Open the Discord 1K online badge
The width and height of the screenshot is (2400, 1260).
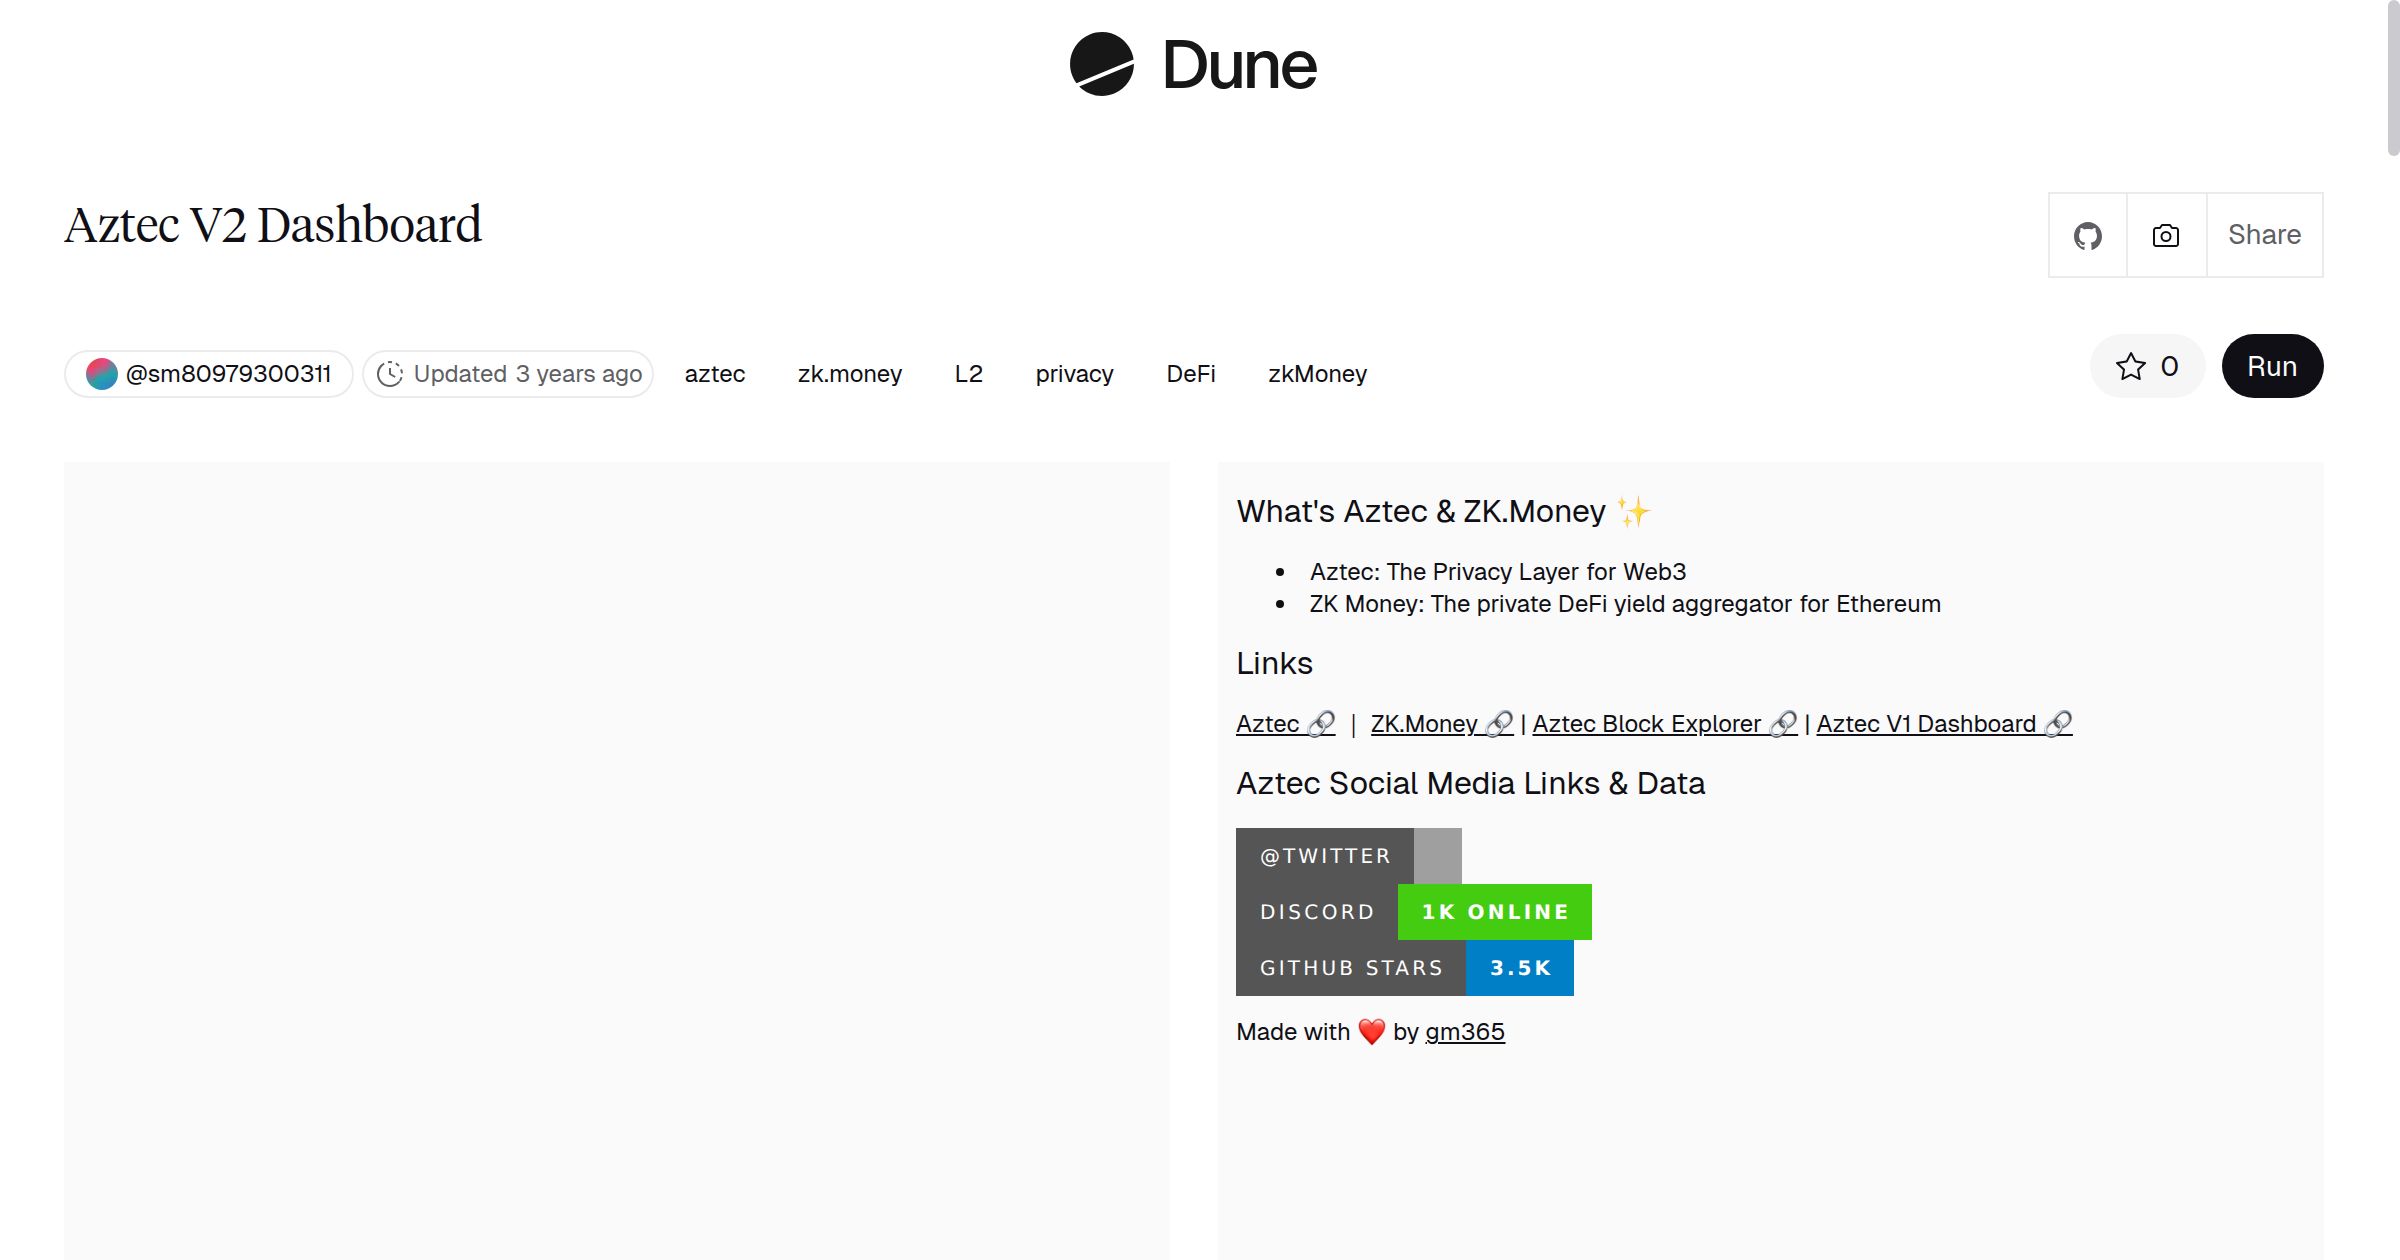[x=1413, y=912]
